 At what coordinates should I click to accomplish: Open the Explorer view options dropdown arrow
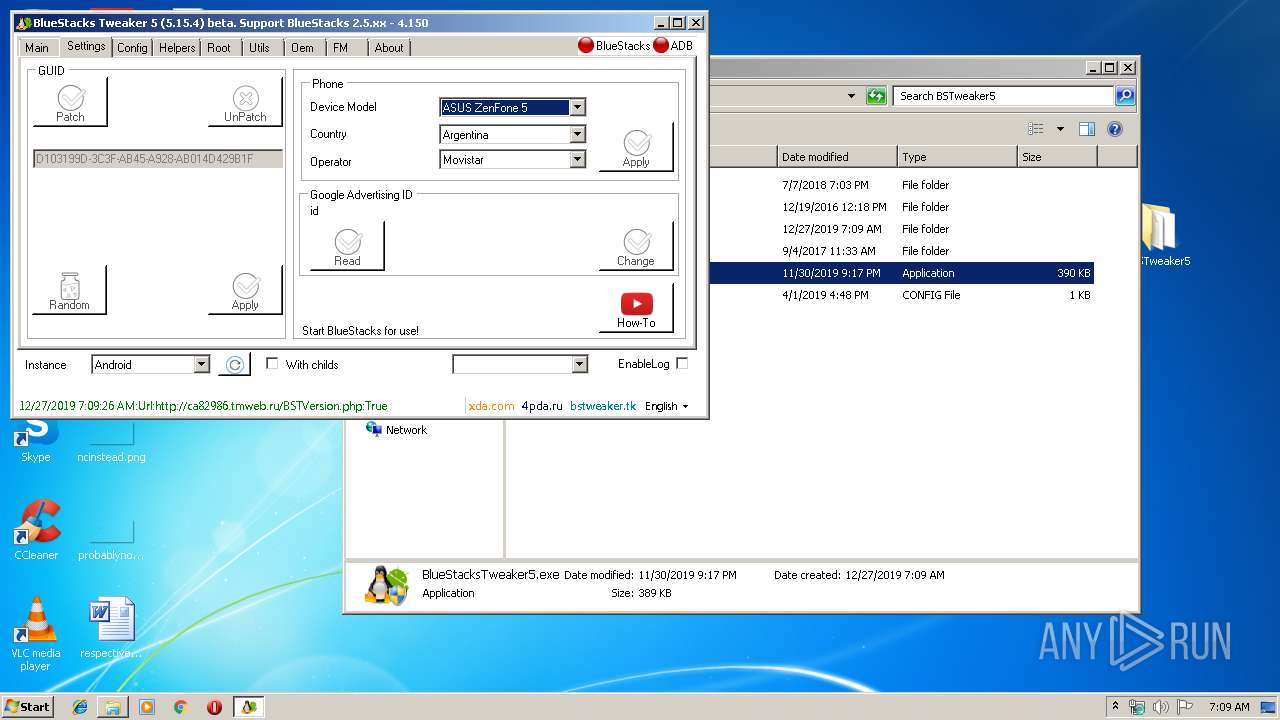click(1060, 129)
